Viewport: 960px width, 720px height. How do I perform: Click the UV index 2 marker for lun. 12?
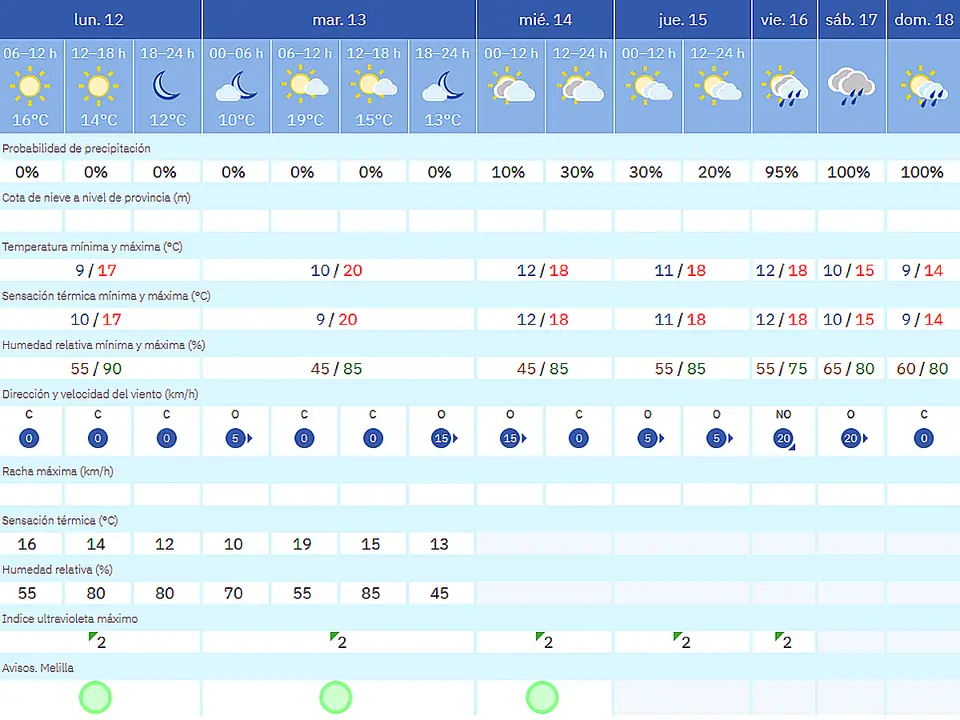pyautogui.click(x=97, y=641)
